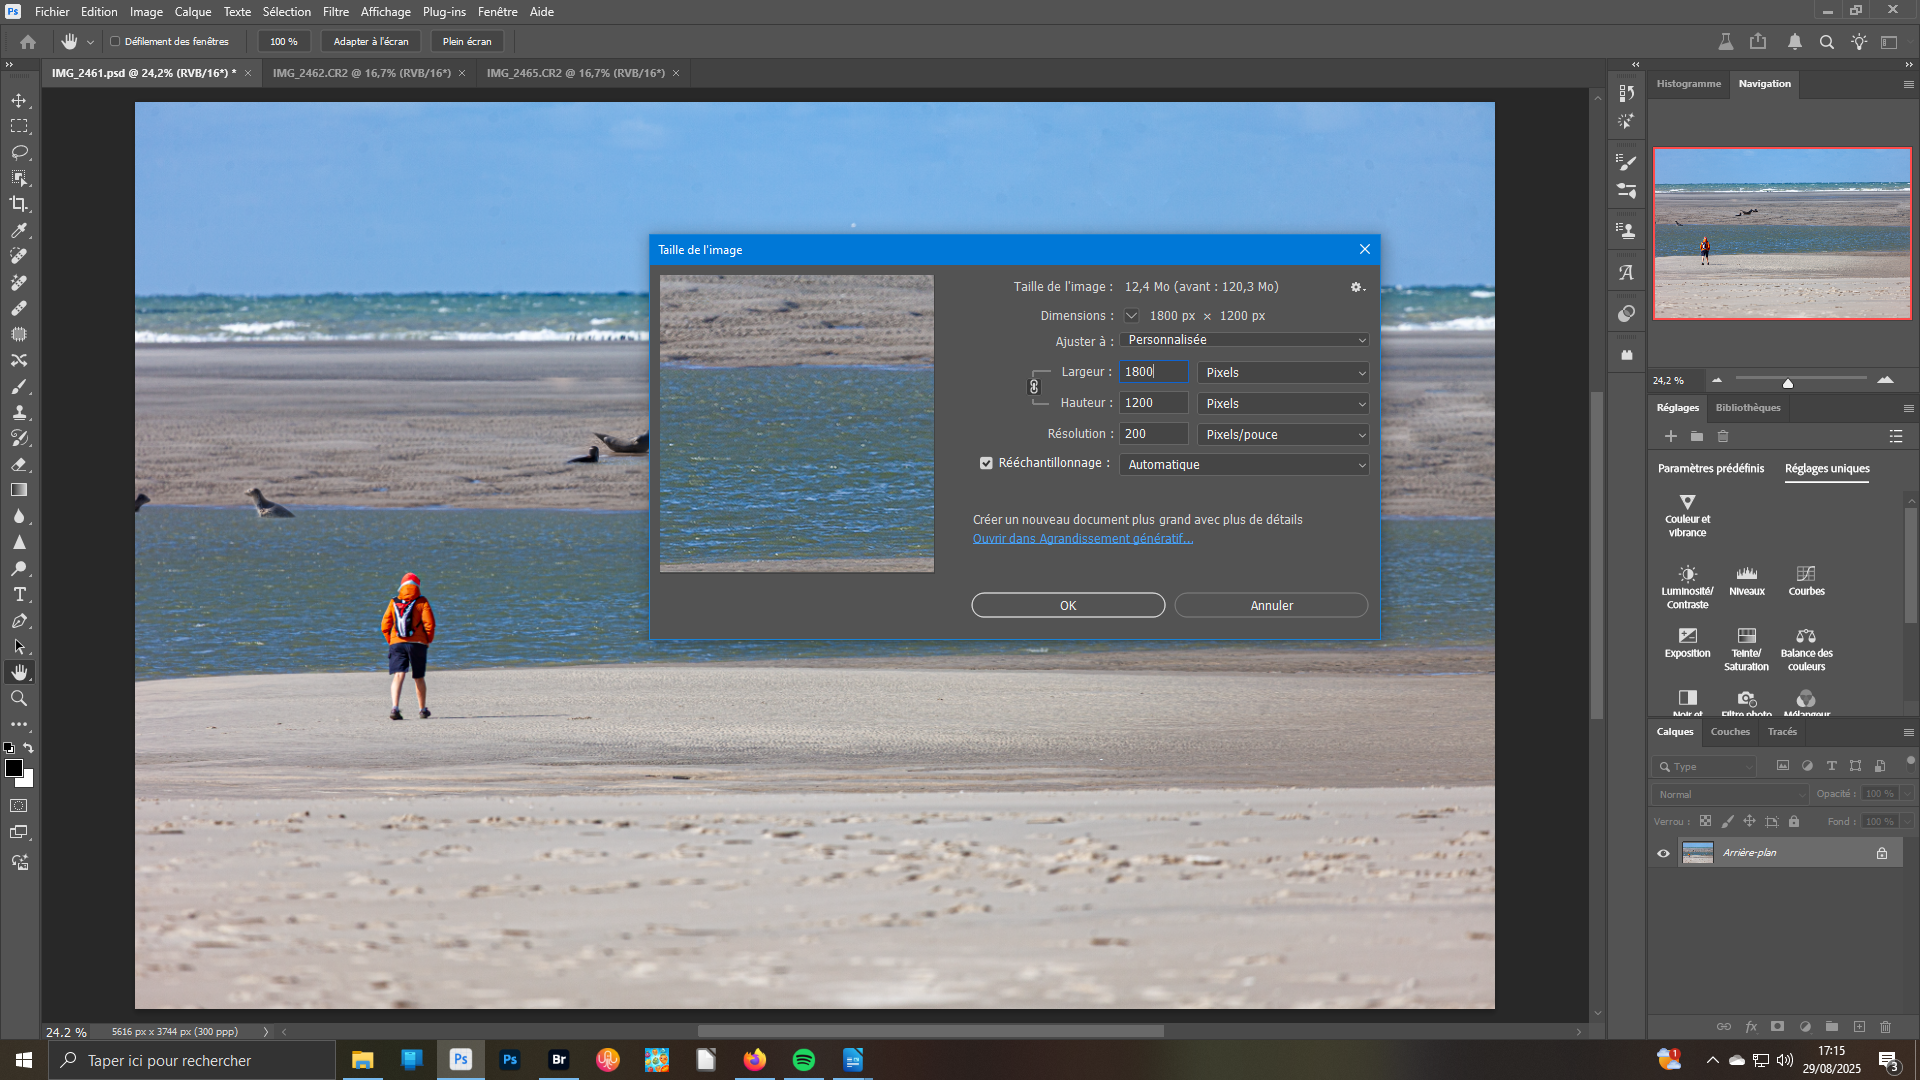Swap foreground and background colors
The width and height of the screenshot is (1920, 1080).
28,748
